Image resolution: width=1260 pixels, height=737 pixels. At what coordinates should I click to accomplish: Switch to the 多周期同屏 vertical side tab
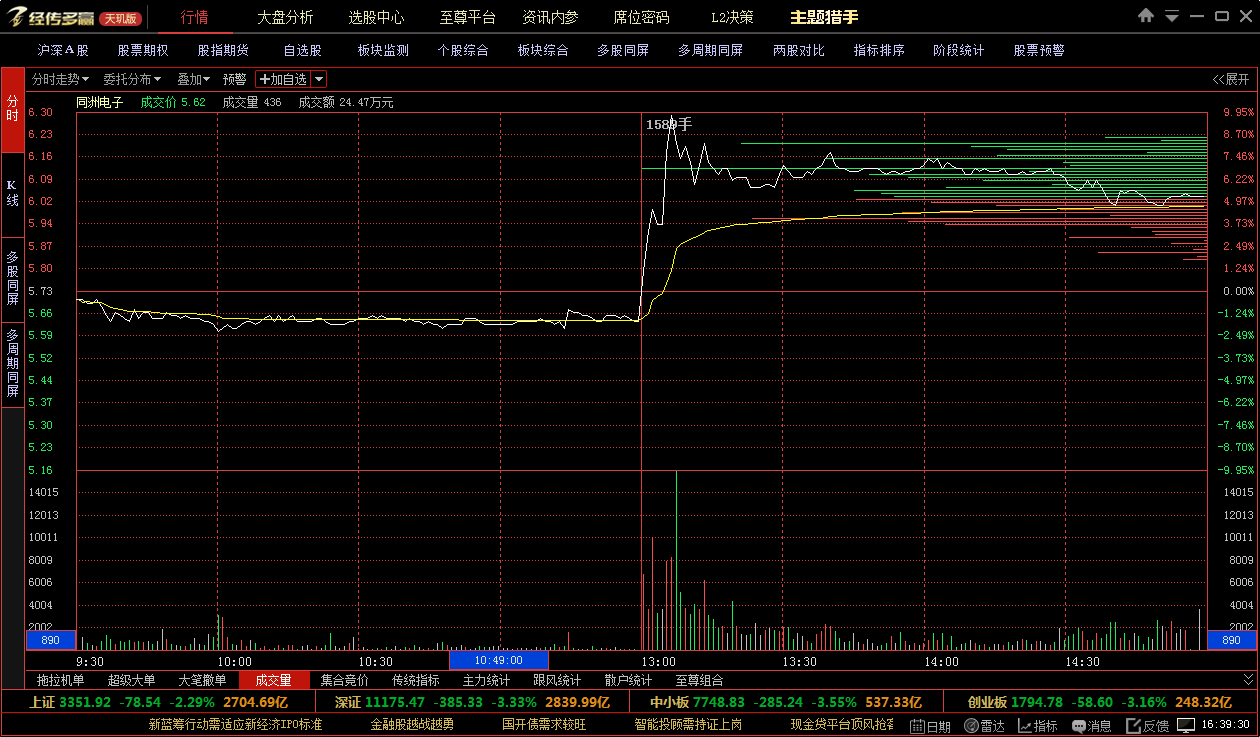[13, 363]
